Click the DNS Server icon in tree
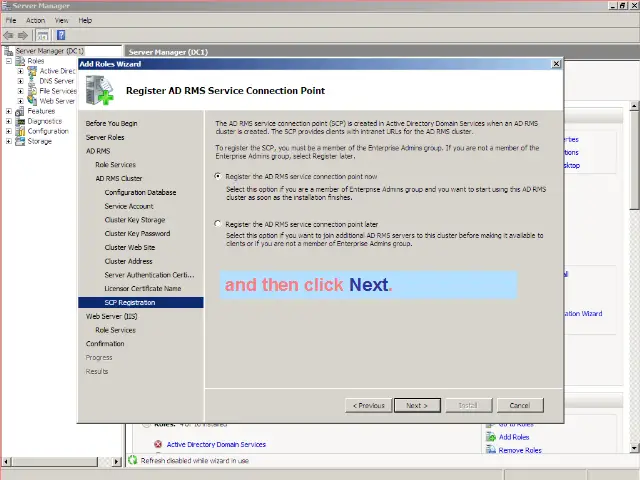The width and height of the screenshot is (640, 480). pyautogui.click(x=32, y=81)
